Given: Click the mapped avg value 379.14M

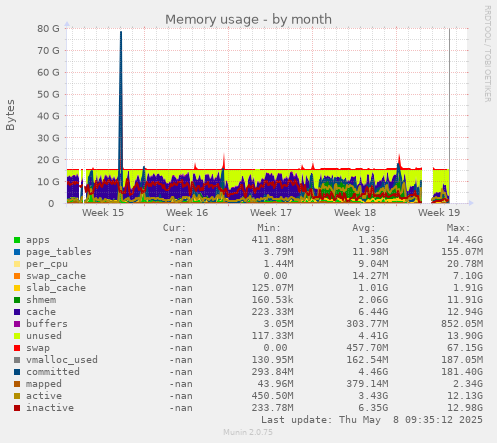Looking at the screenshot, I should 367,384.
